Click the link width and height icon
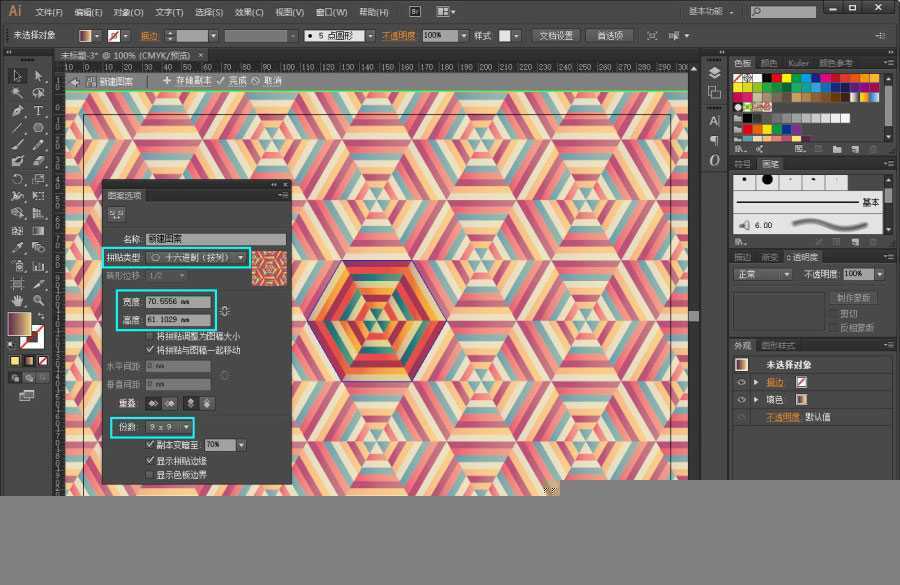The image size is (900, 585). click(224, 310)
